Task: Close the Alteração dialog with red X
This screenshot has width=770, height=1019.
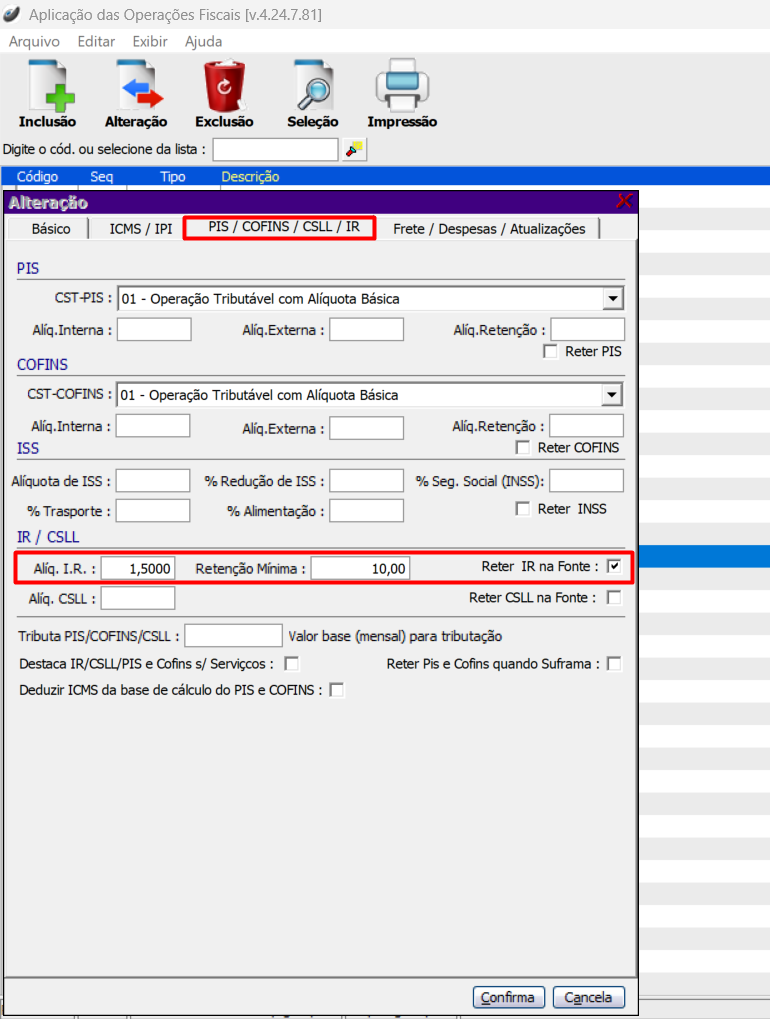Action: (625, 202)
